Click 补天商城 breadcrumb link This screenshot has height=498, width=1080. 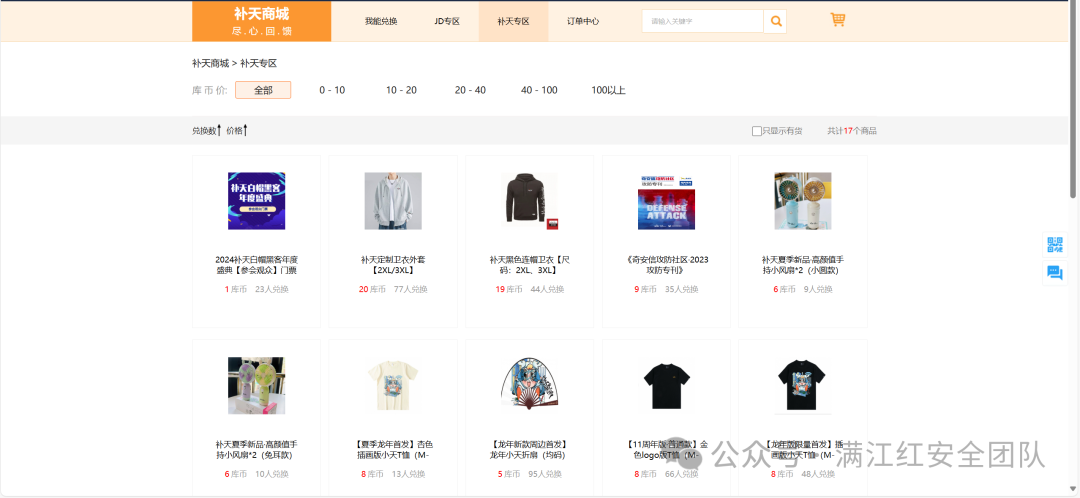coord(210,63)
